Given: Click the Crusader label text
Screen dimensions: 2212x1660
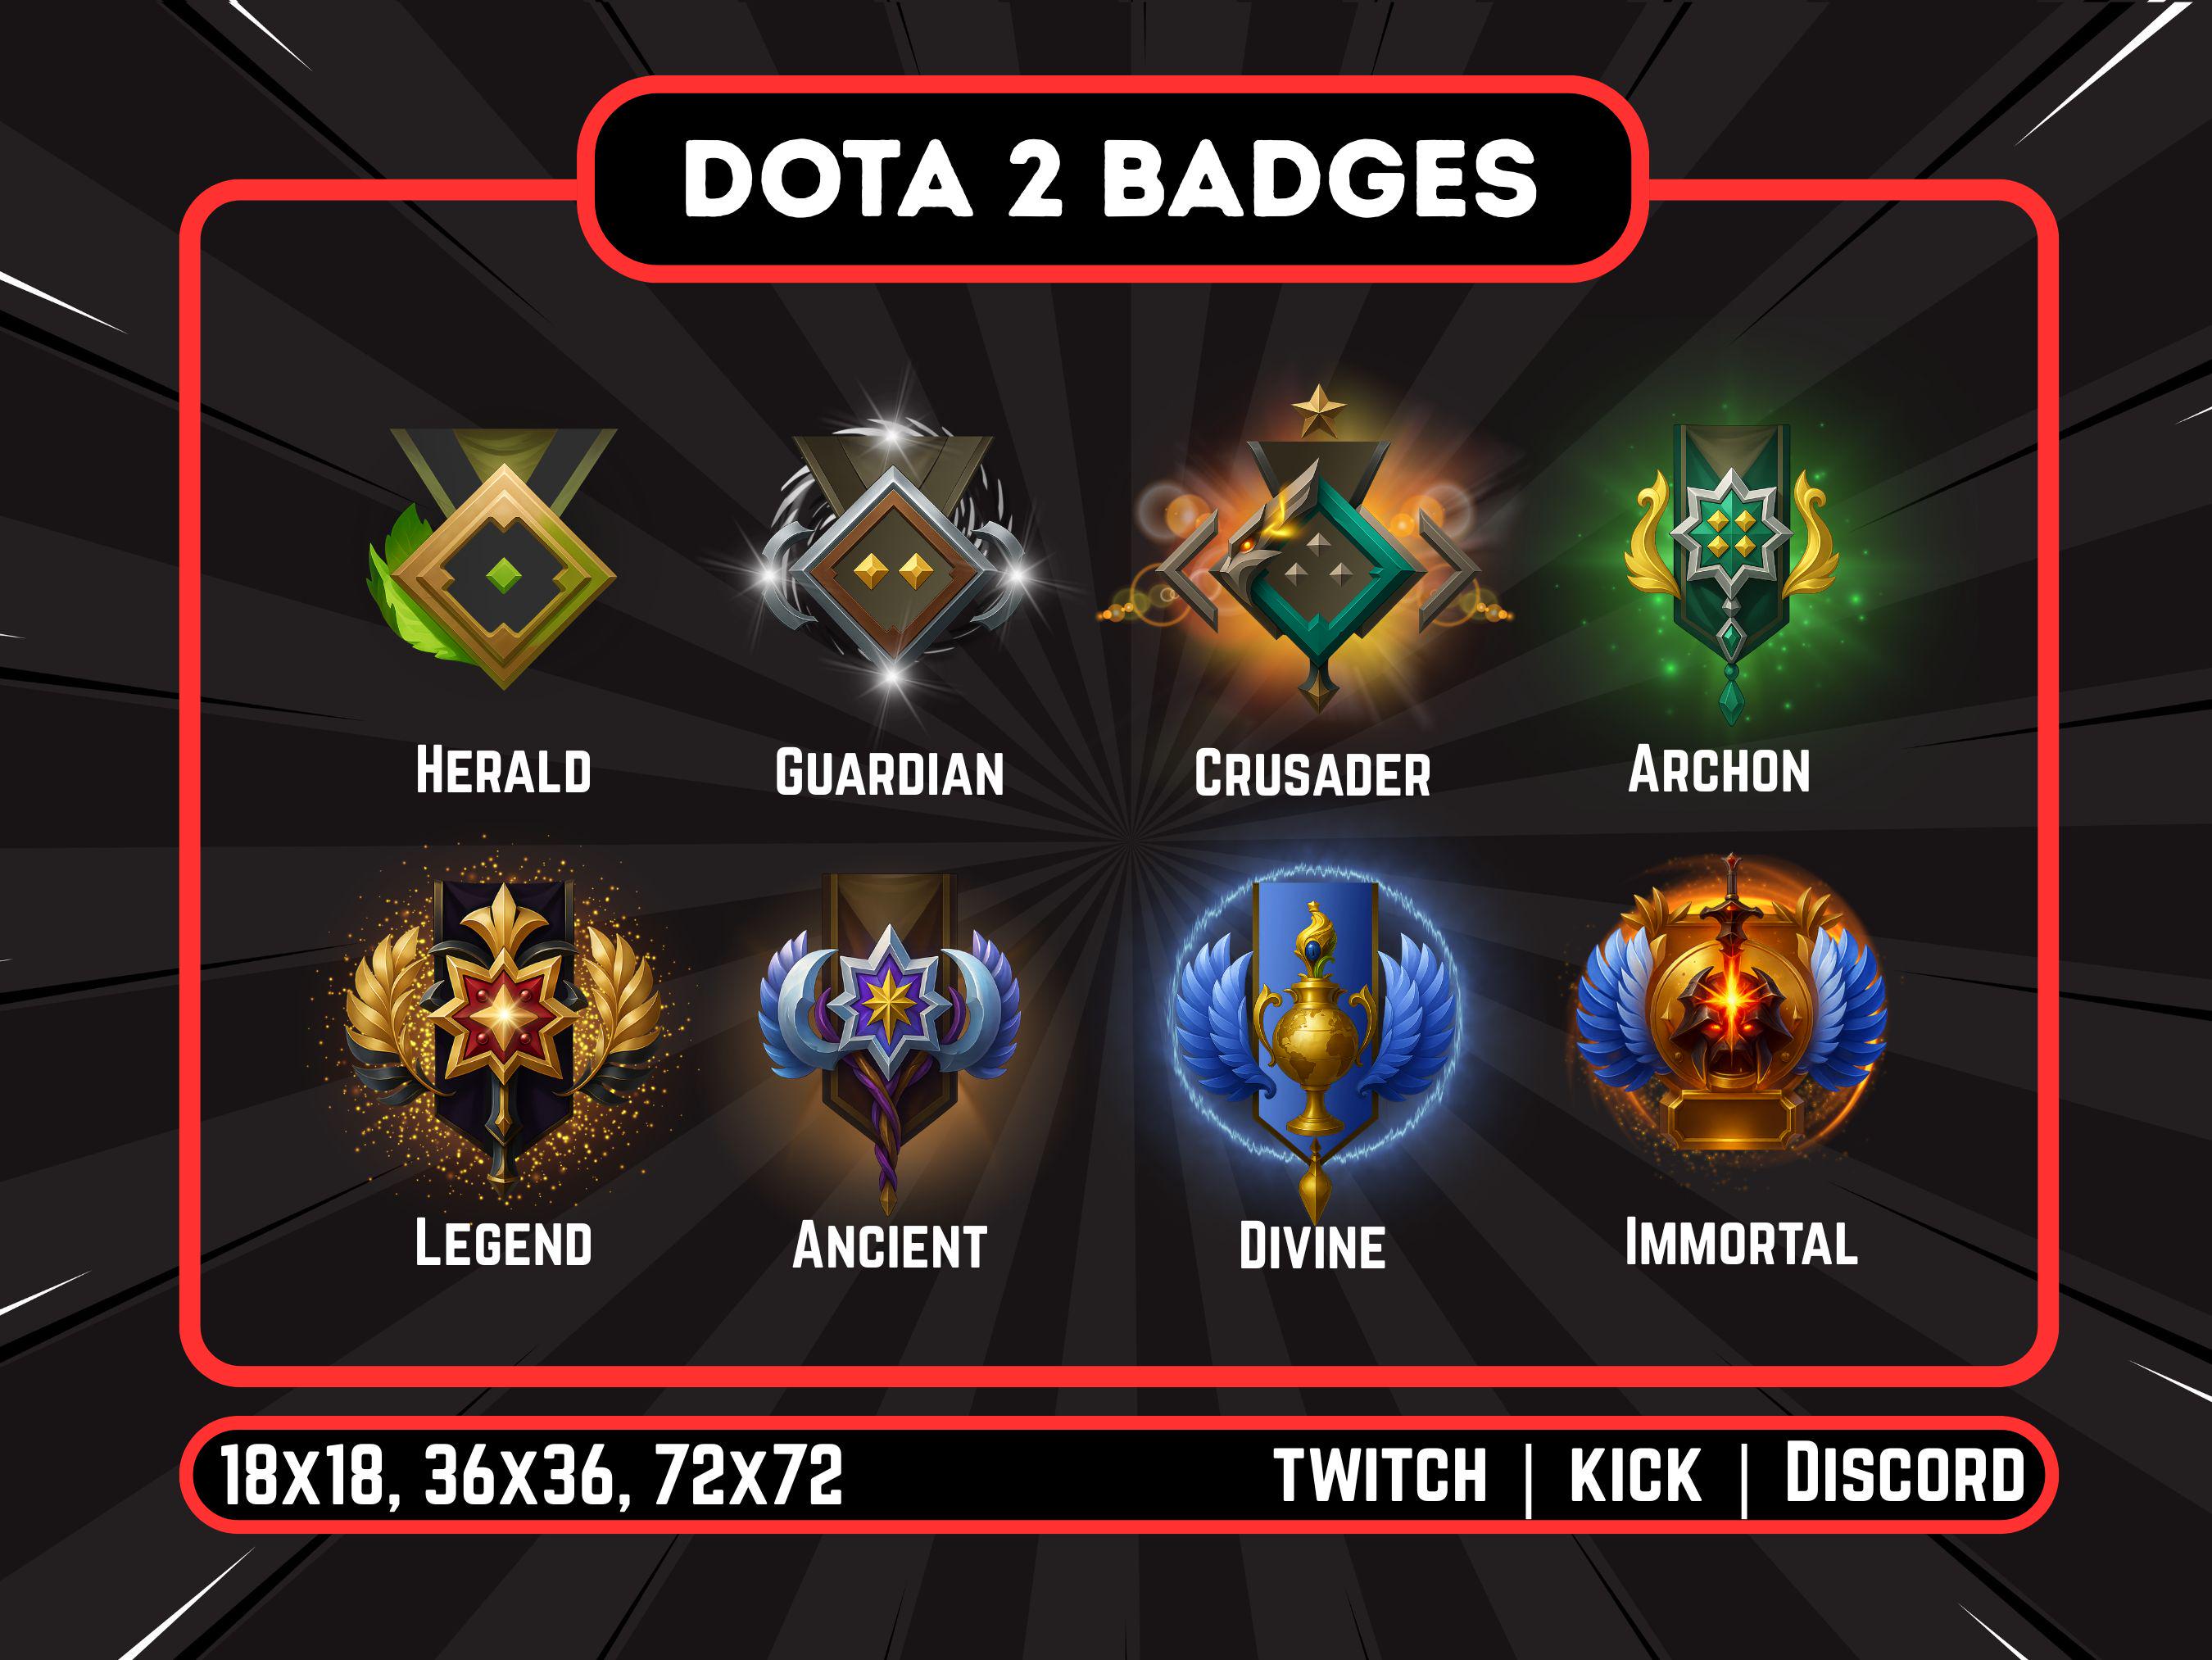Looking at the screenshot, I should tap(1312, 774).
